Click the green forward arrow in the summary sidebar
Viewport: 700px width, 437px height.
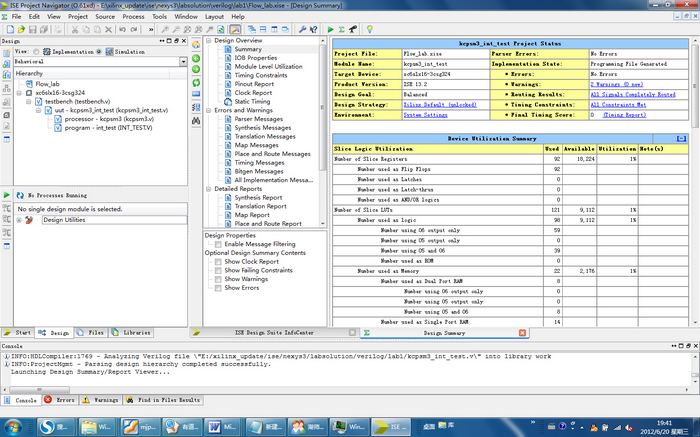pyautogui.click(x=196, y=69)
